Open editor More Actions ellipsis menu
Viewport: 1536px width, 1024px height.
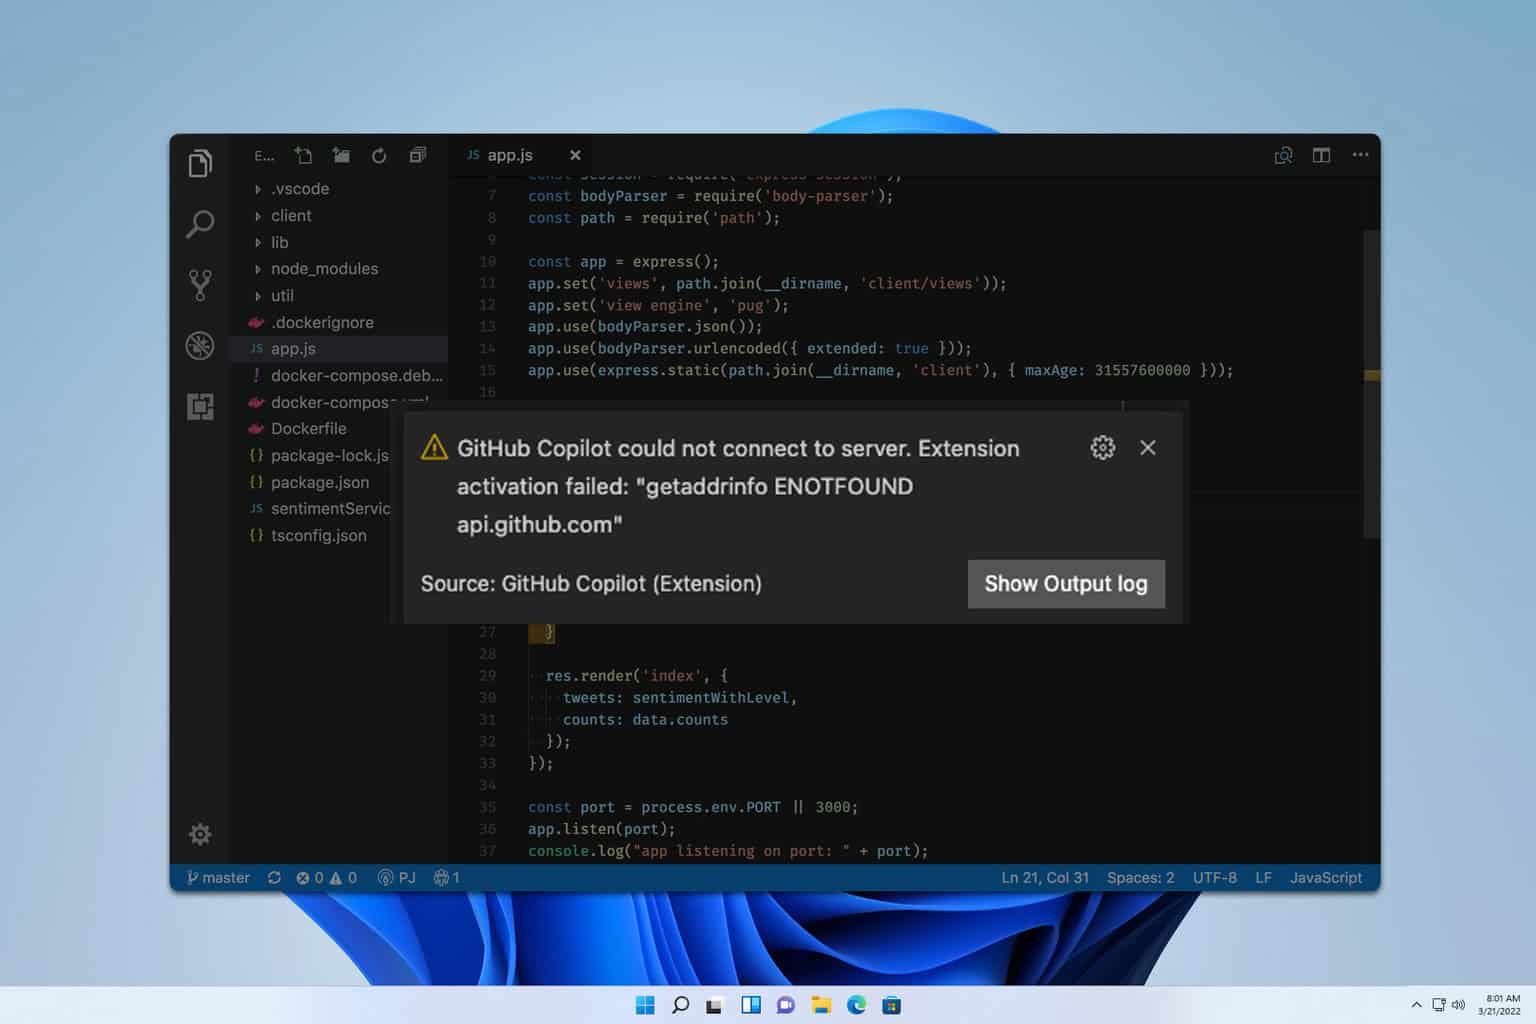(1360, 155)
